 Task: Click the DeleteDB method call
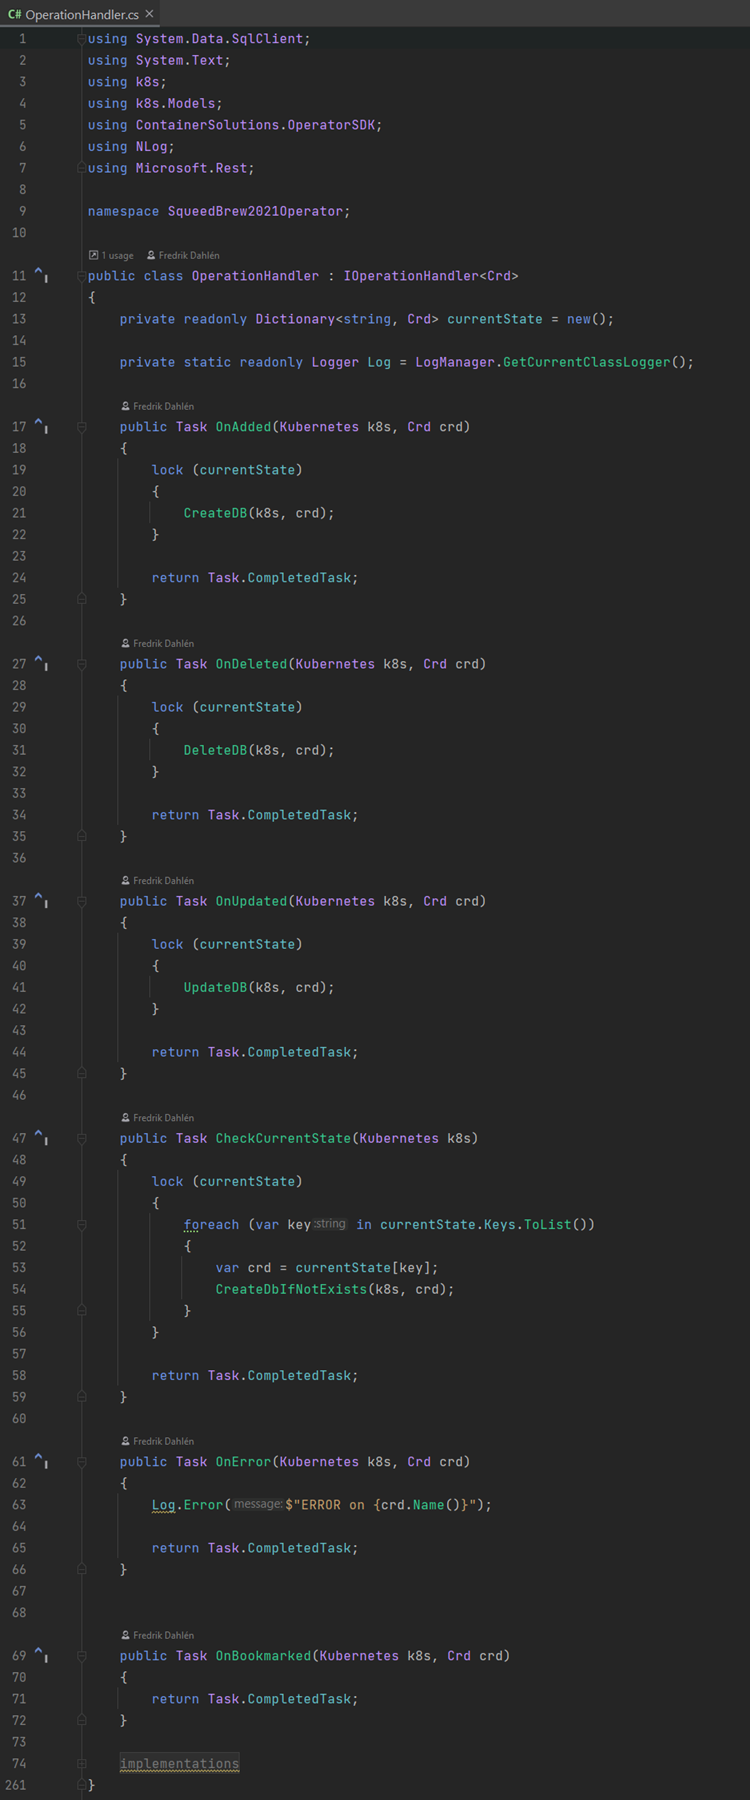point(215,750)
